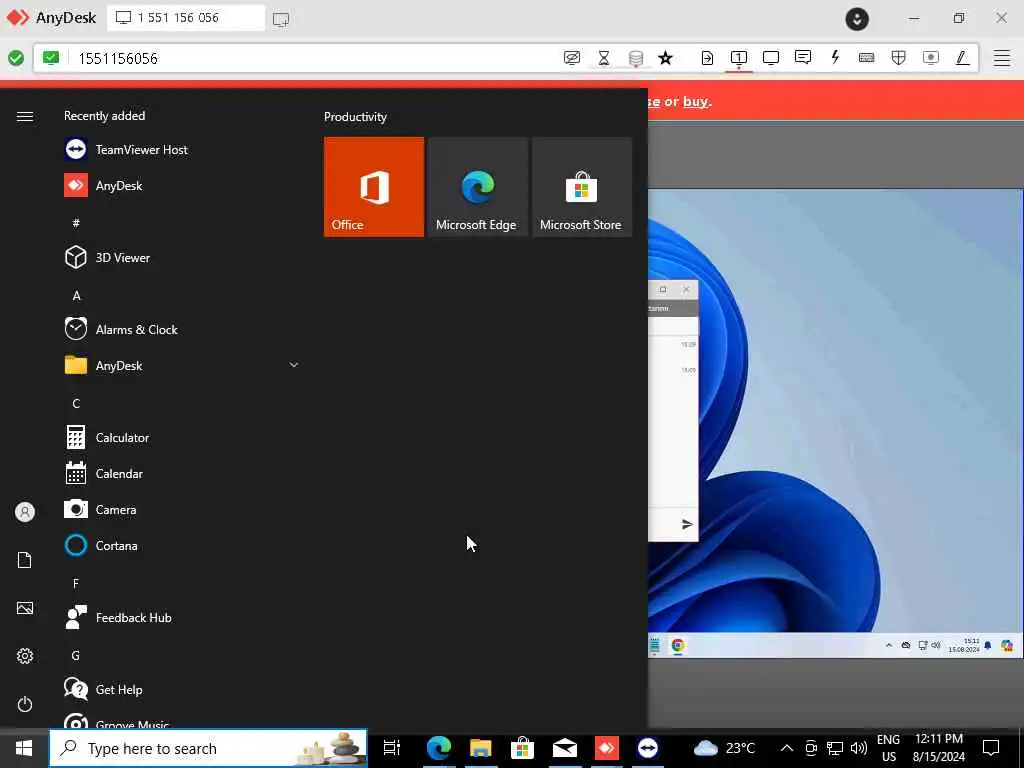Open the file transfer icon in AnyDesk toolbar
Image resolution: width=1024 pixels, height=768 pixels.
pos(707,58)
